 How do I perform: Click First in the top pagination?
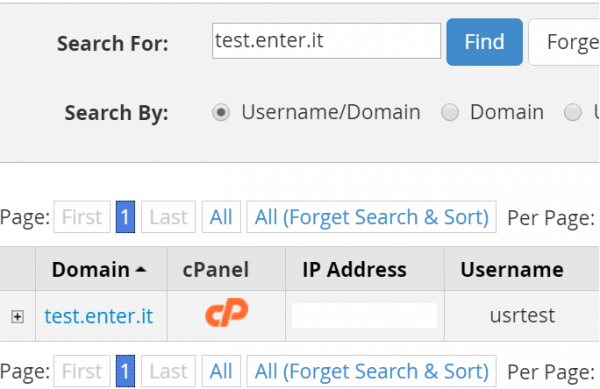pyautogui.click(x=82, y=217)
